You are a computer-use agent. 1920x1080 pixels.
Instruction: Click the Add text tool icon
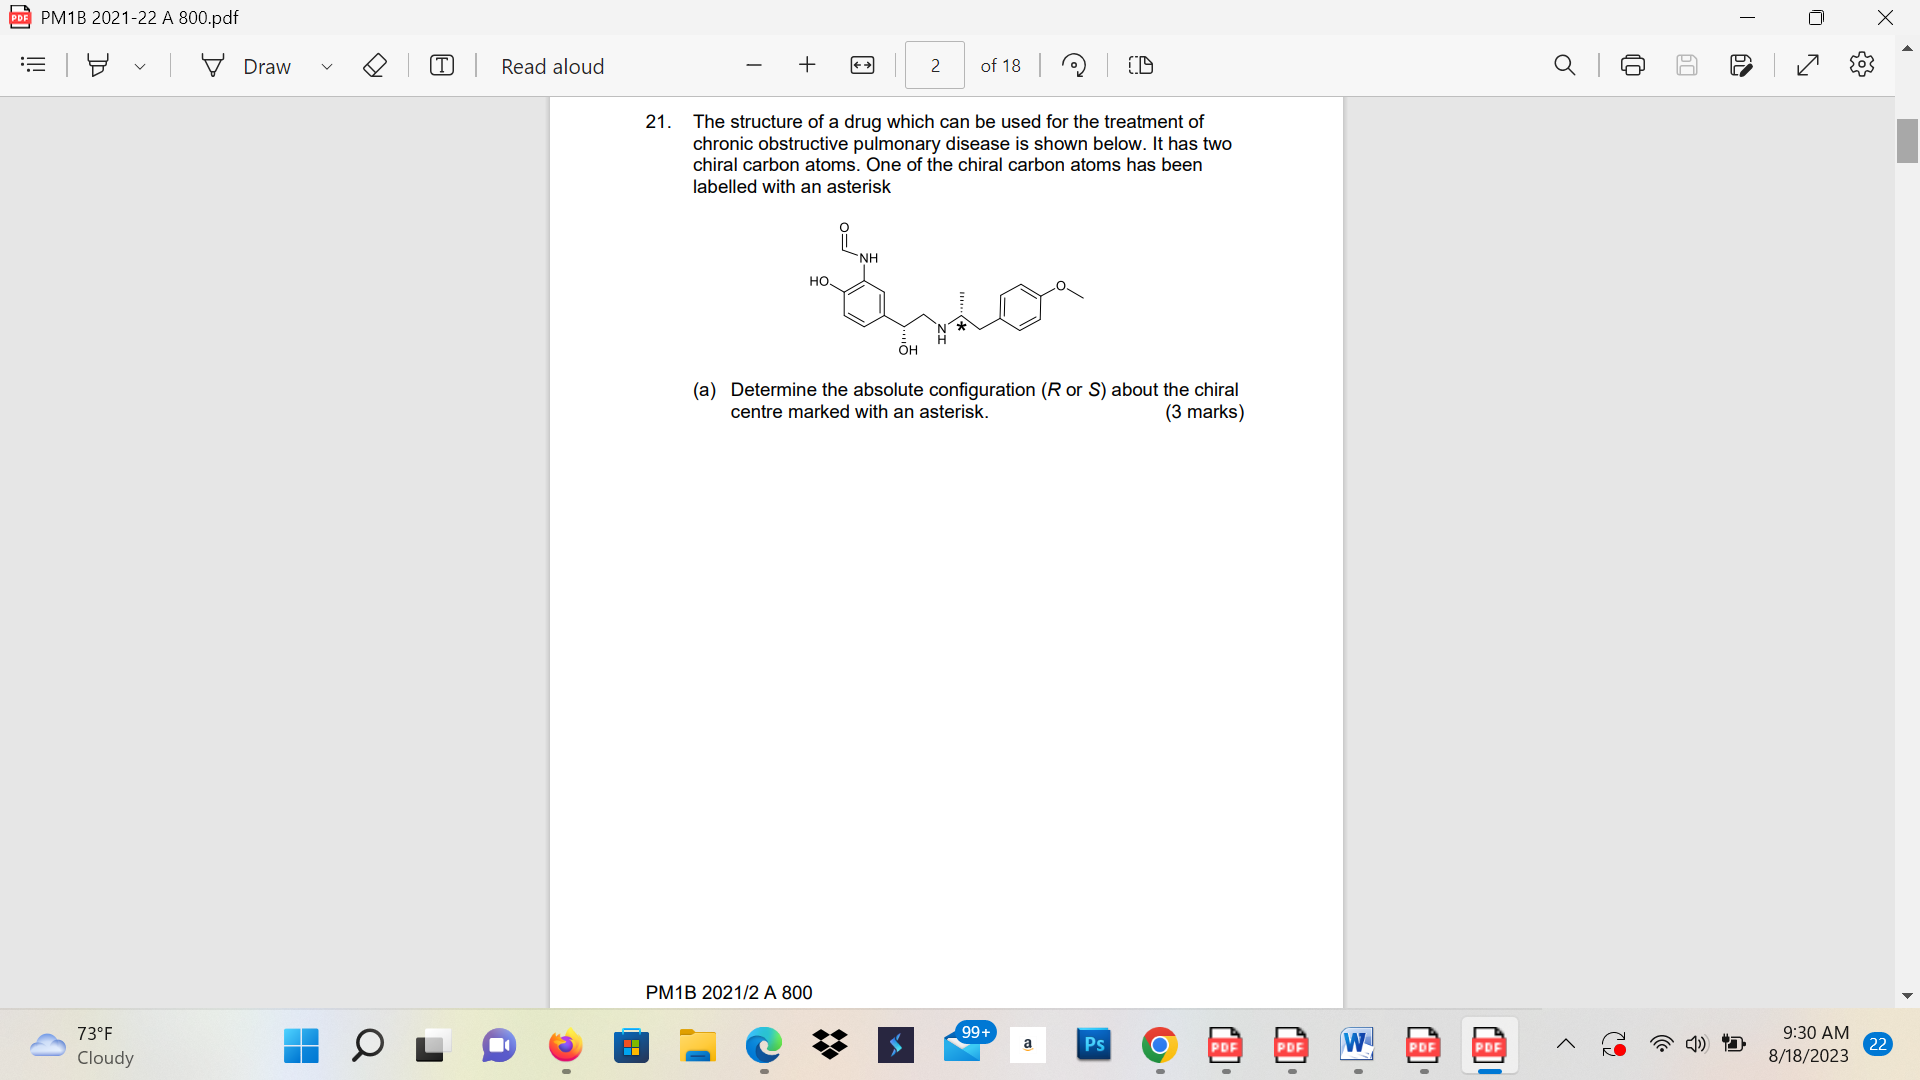441,66
